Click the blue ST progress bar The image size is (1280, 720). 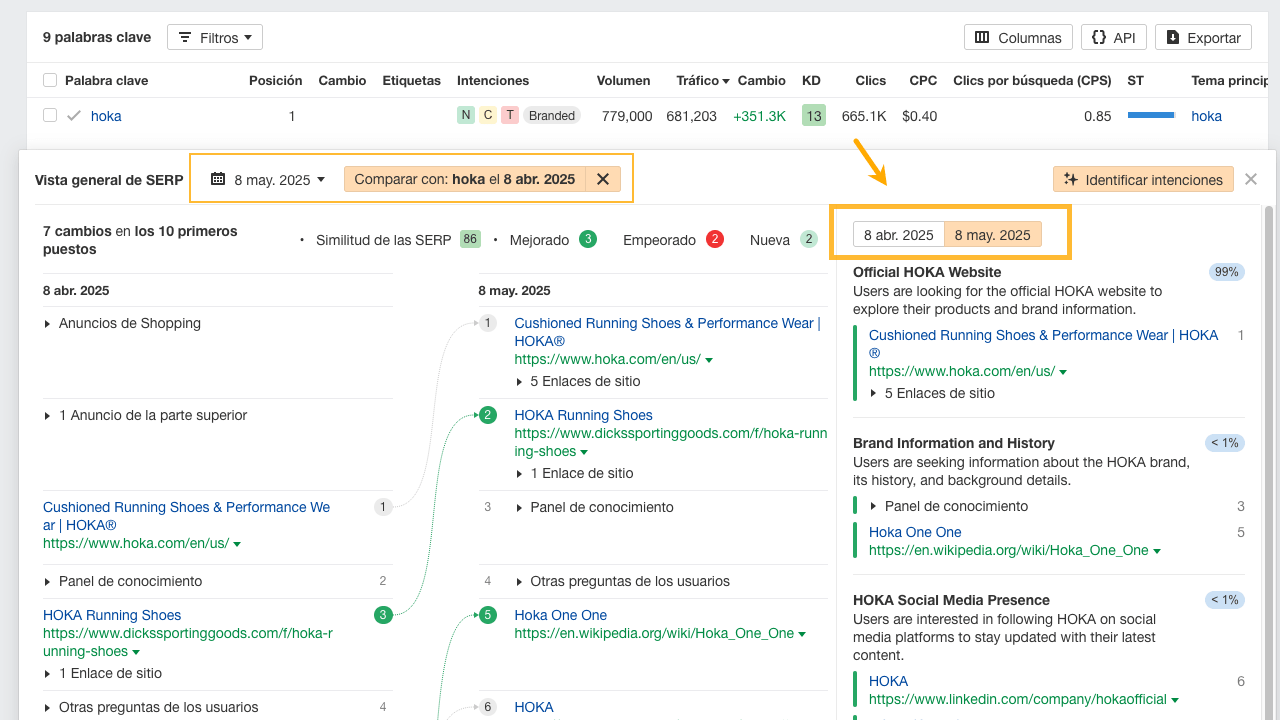pyautogui.click(x=1151, y=115)
